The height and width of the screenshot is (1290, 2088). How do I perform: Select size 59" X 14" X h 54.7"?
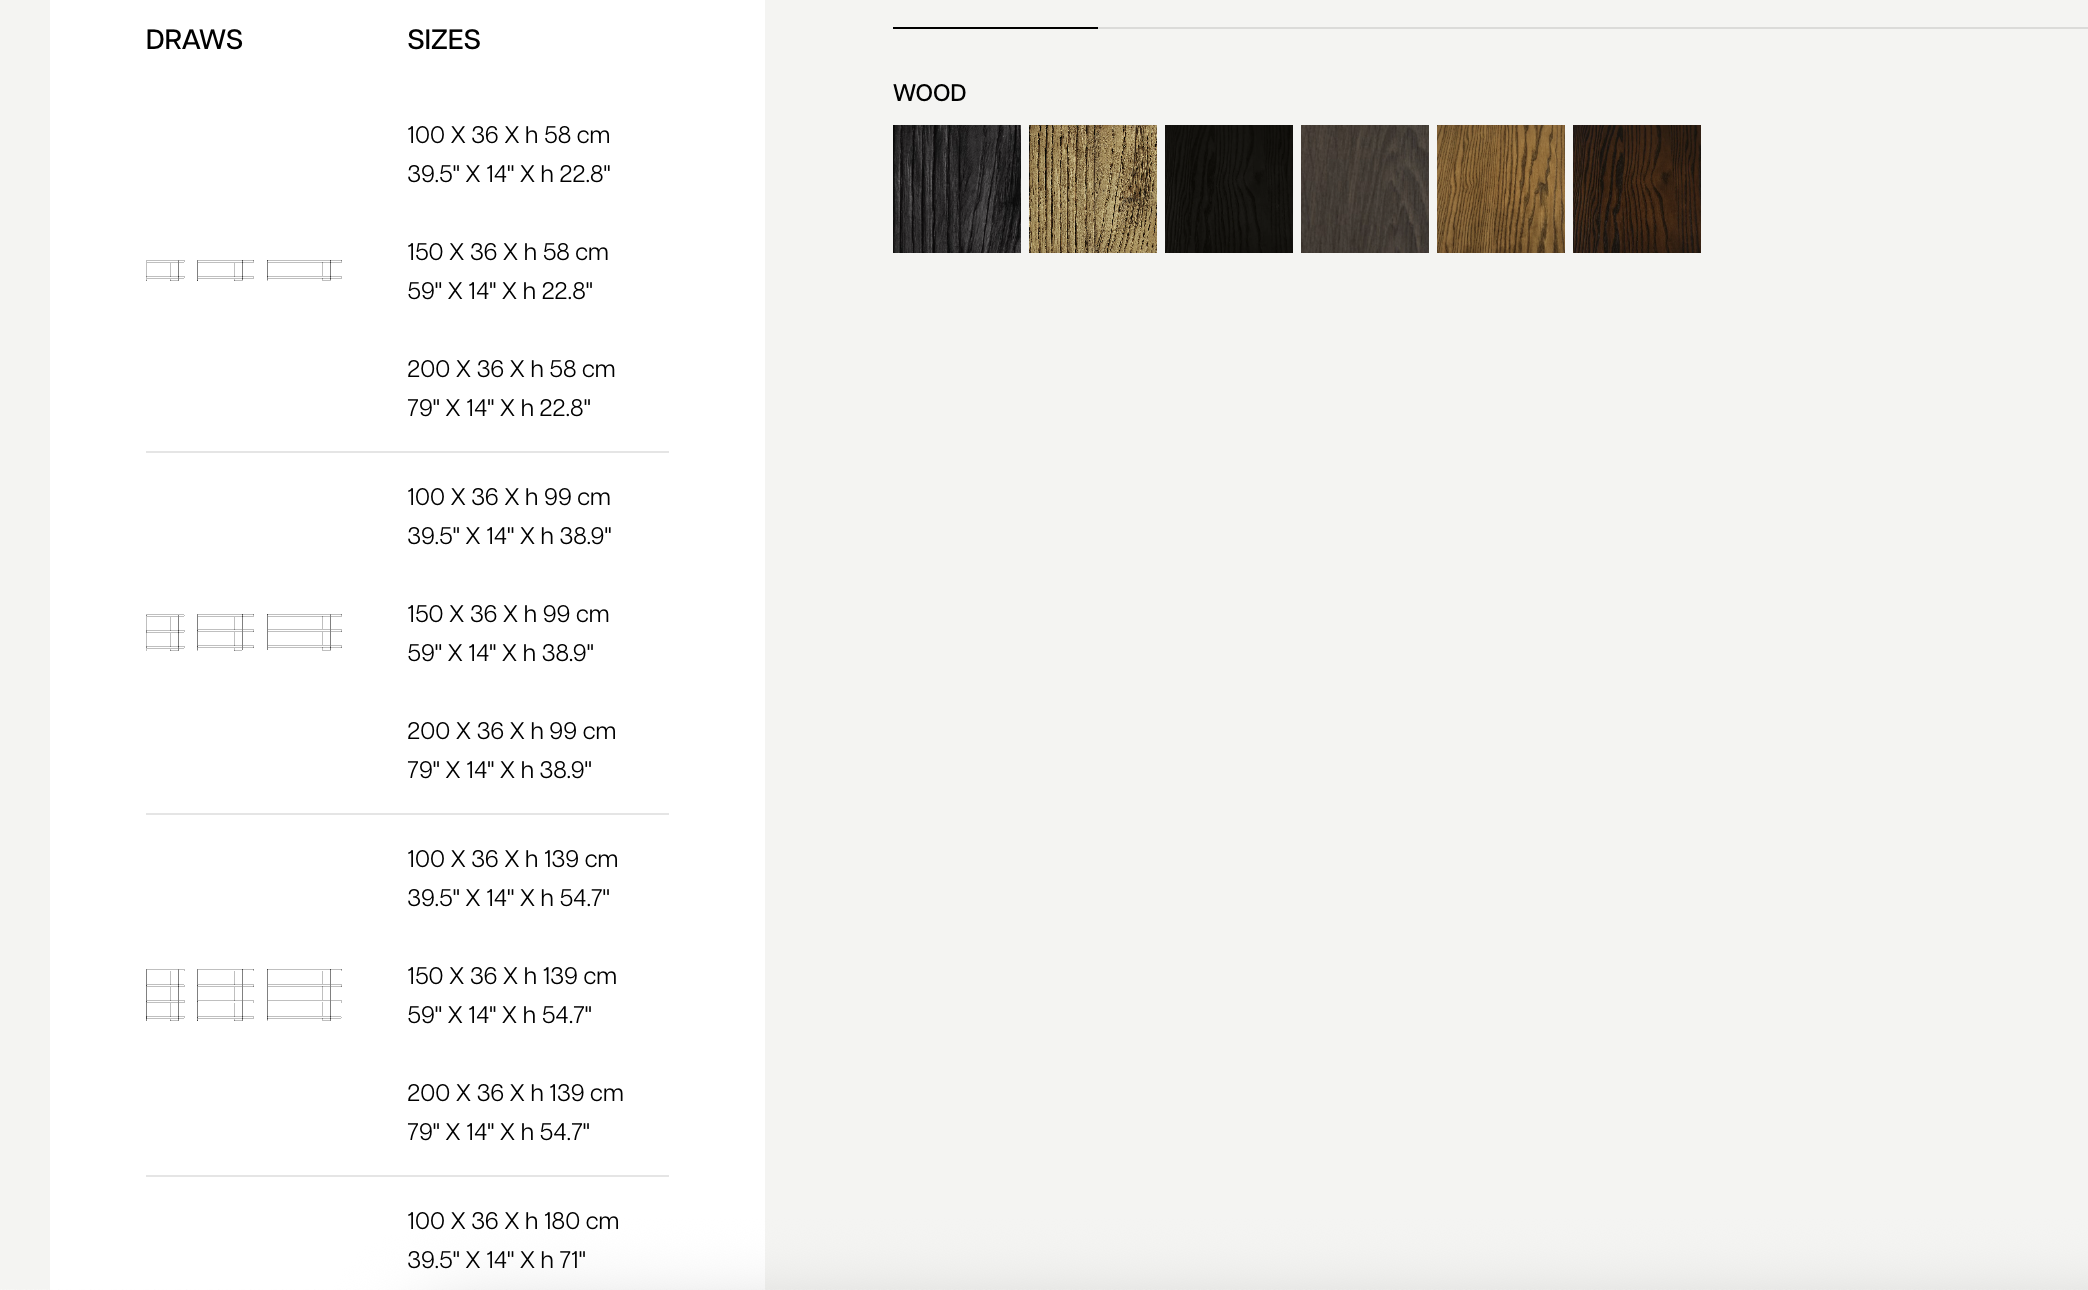point(499,1015)
